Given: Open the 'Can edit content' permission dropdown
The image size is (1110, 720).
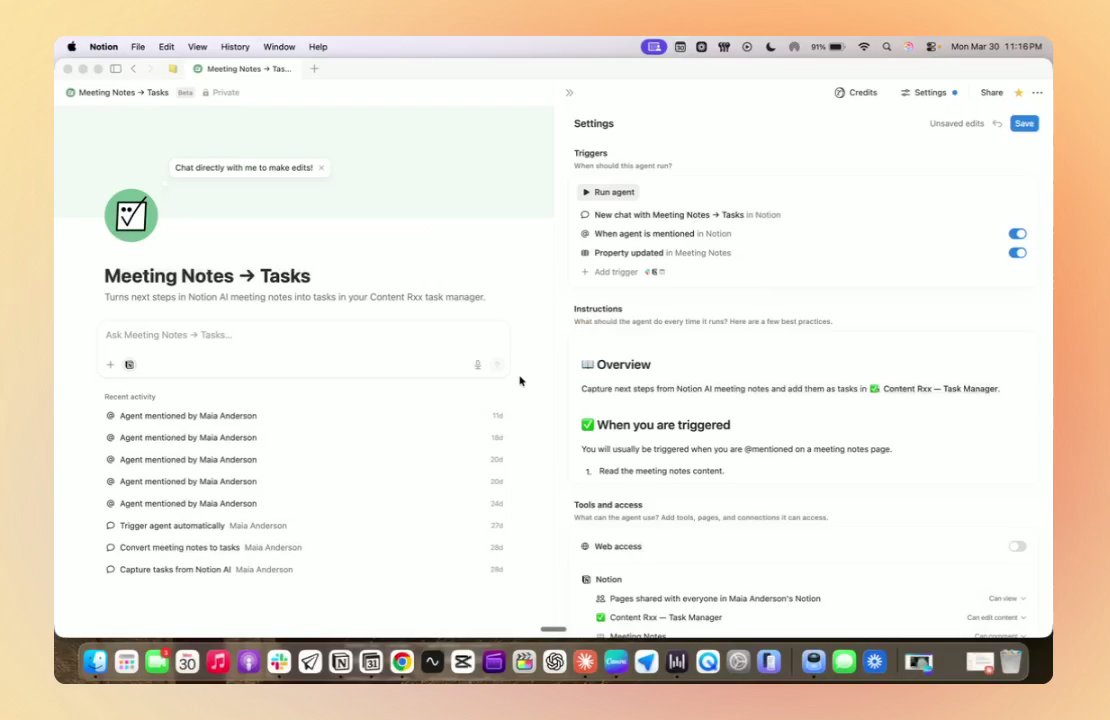Looking at the screenshot, I should tap(996, 617).
